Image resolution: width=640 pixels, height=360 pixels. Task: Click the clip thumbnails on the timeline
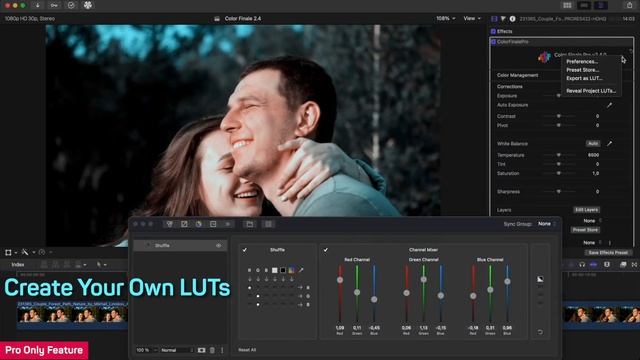[72, 315]
